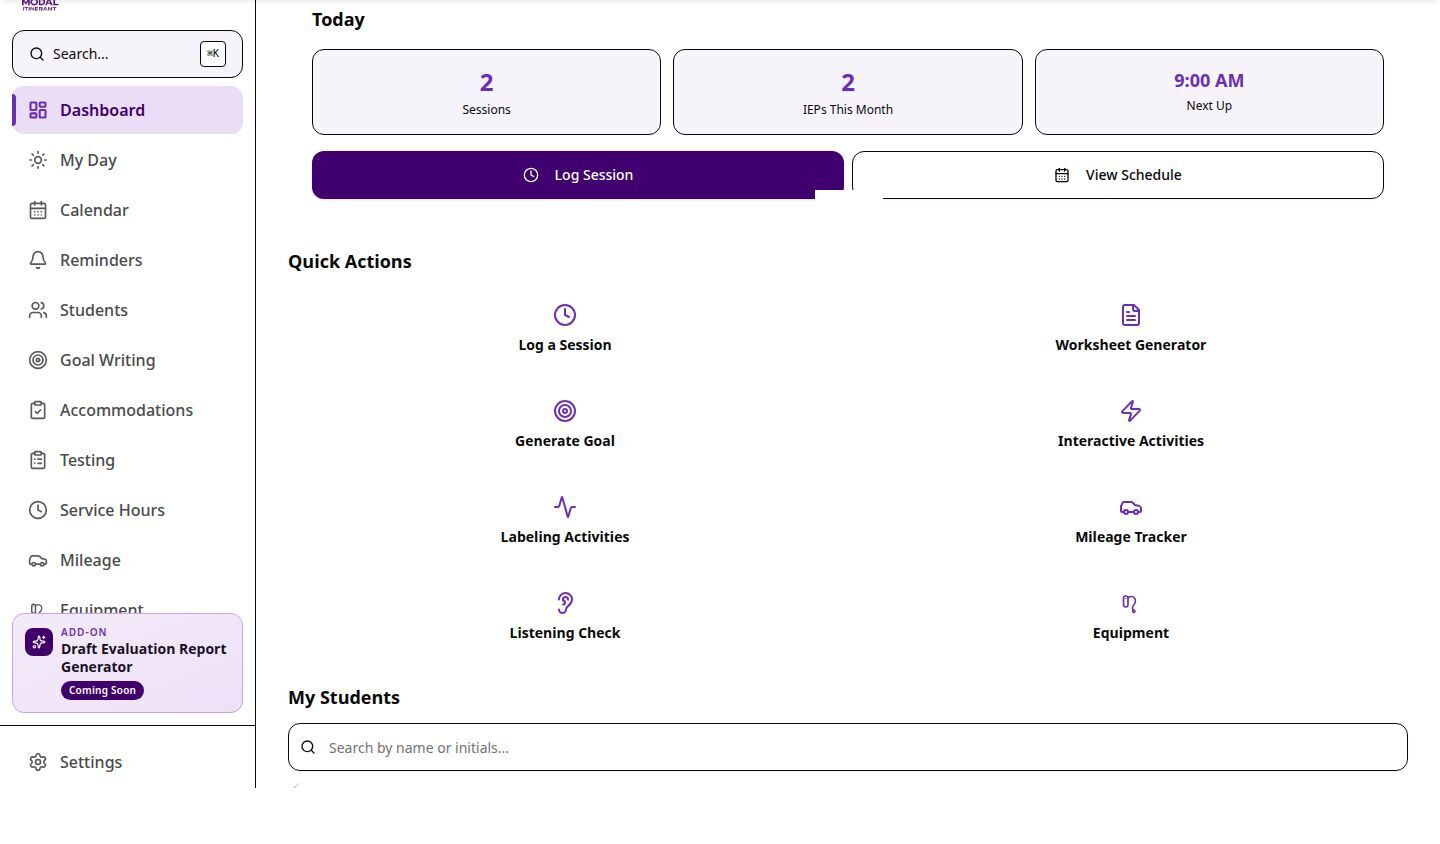Open Service Hours in the sidebar

click(128, 510)
